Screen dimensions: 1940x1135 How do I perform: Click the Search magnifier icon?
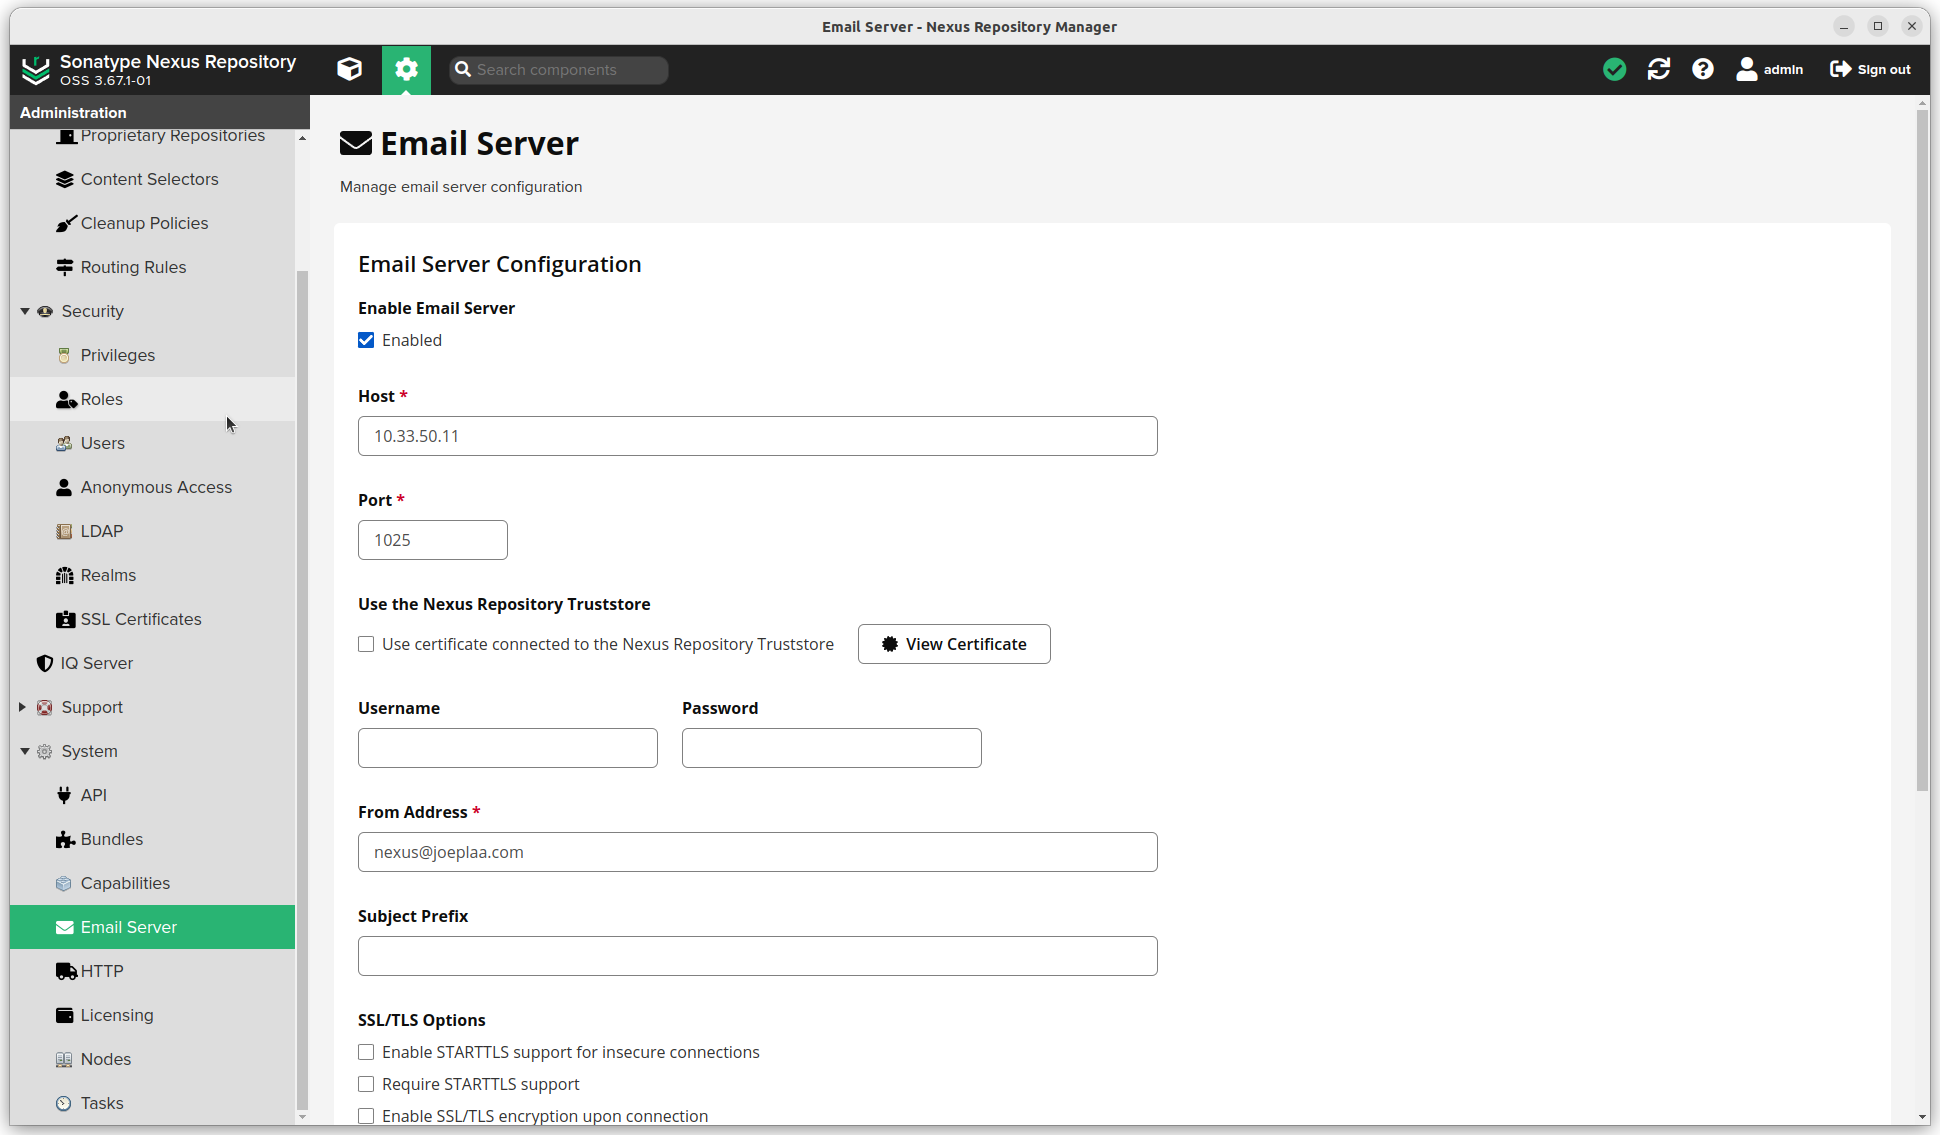pos(462,69)
